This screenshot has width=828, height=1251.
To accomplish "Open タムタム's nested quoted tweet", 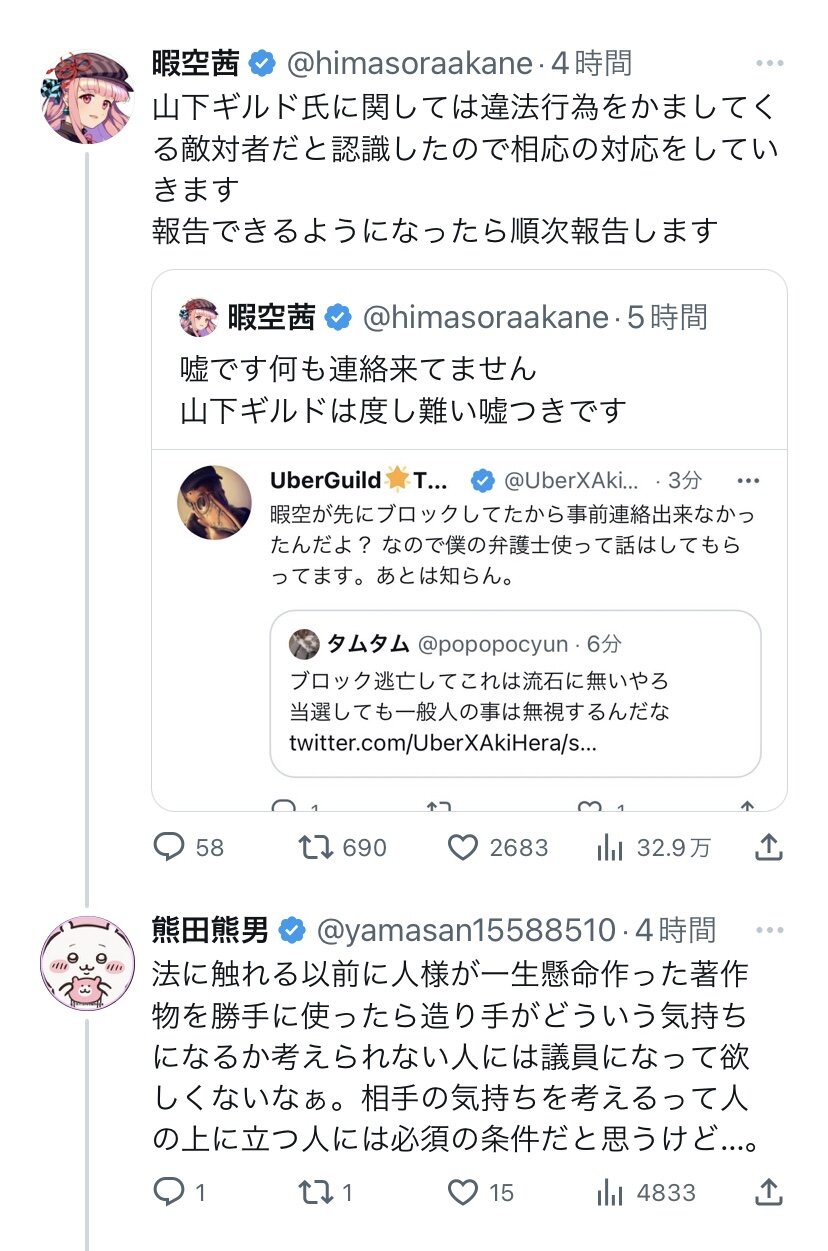I will coord(515,693).
